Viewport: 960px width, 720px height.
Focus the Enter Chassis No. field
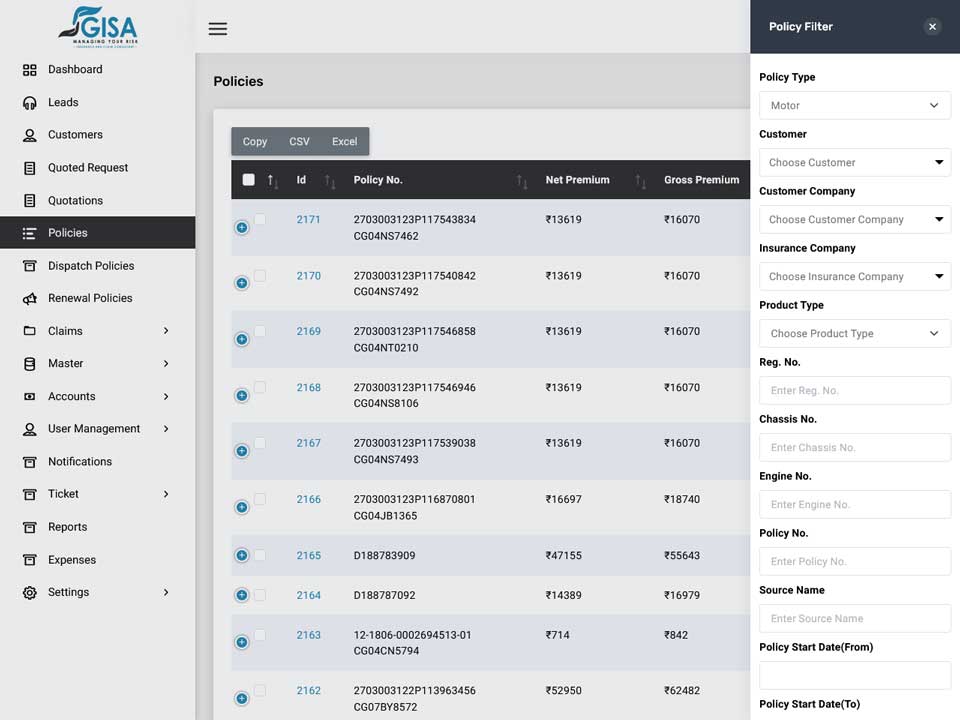(x=855, y=448)
